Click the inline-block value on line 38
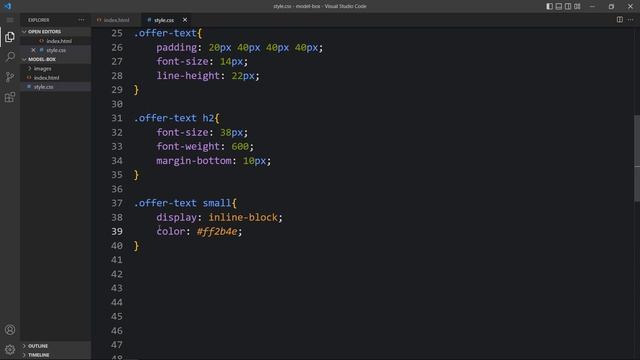The width and height of the screenshot is (640, 360). tap(243, 217)
